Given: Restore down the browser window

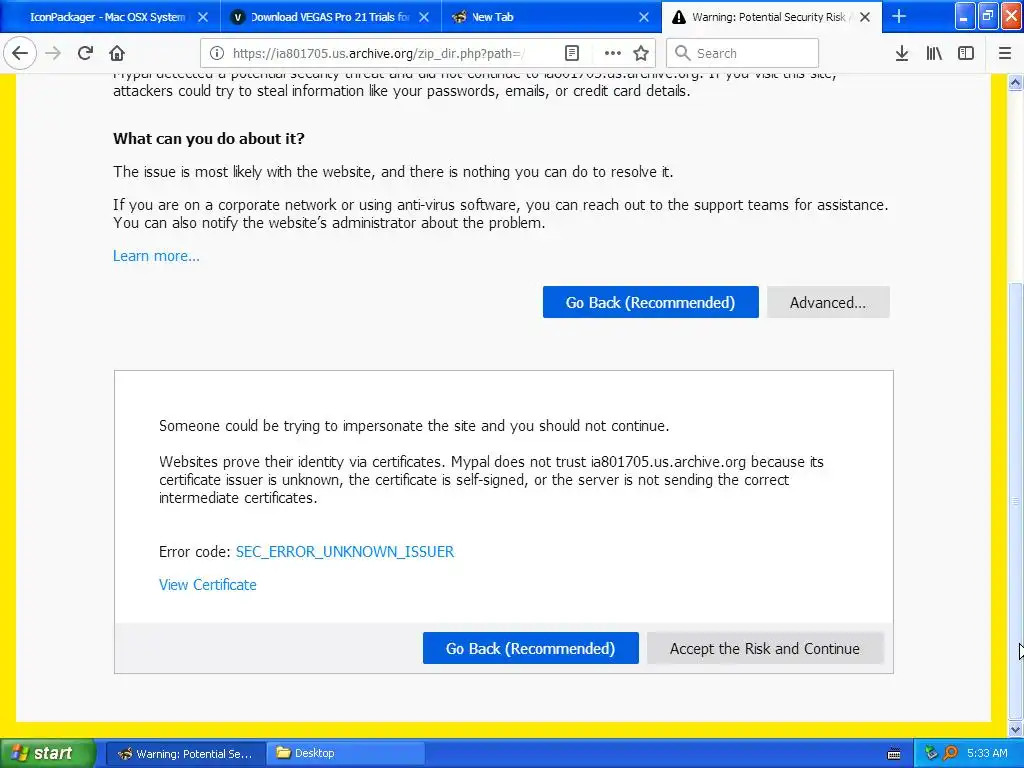Looking at the screenshot, I should pos(988,16).
